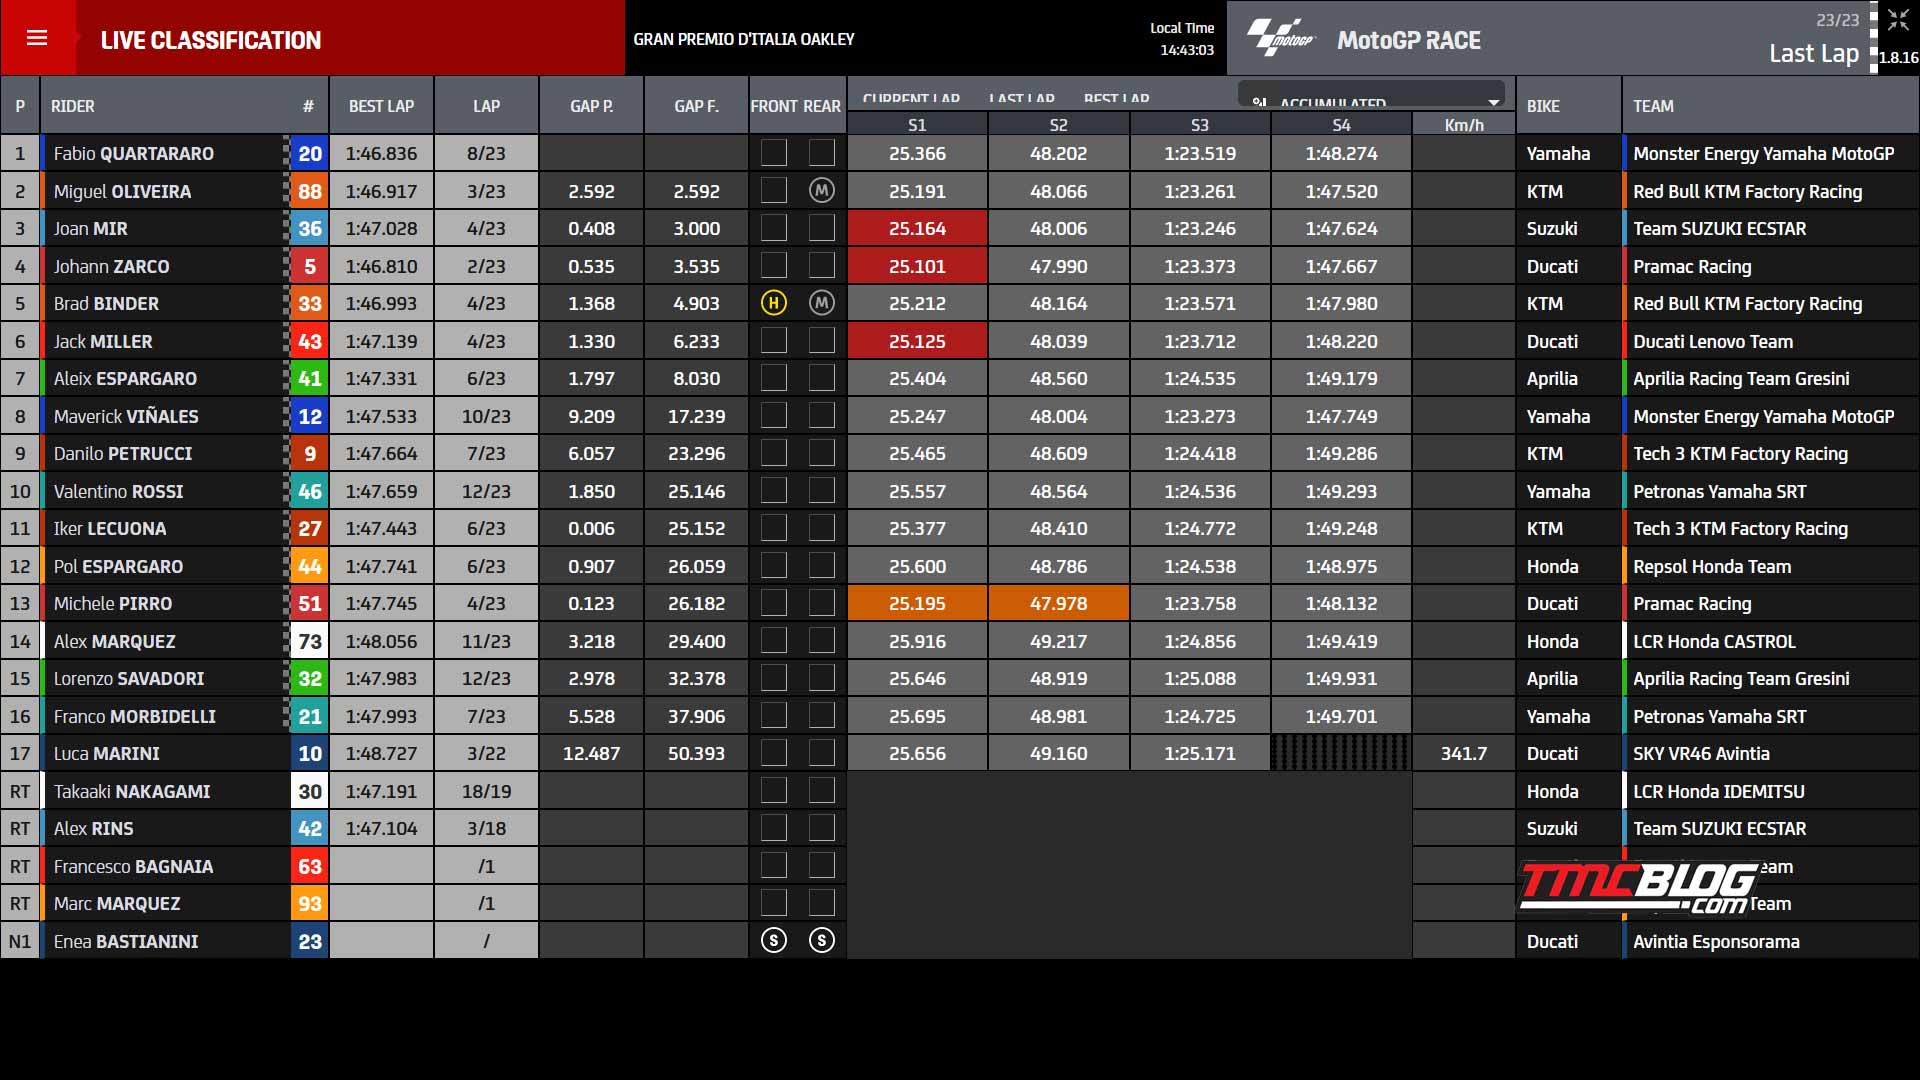Click Joan Mir's number 36 badge
The height and width of the screenshot is (1080, 1920).
click(310, 229)
